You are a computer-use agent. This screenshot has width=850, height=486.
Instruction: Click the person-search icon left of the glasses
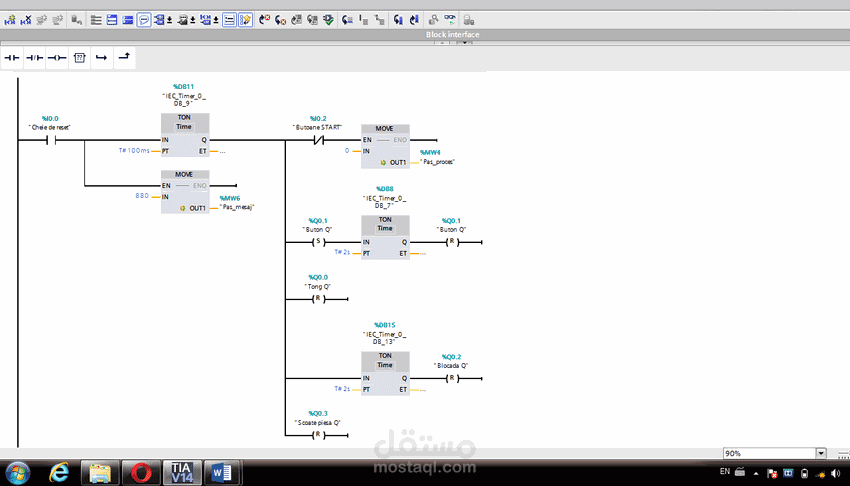point(433,20)
